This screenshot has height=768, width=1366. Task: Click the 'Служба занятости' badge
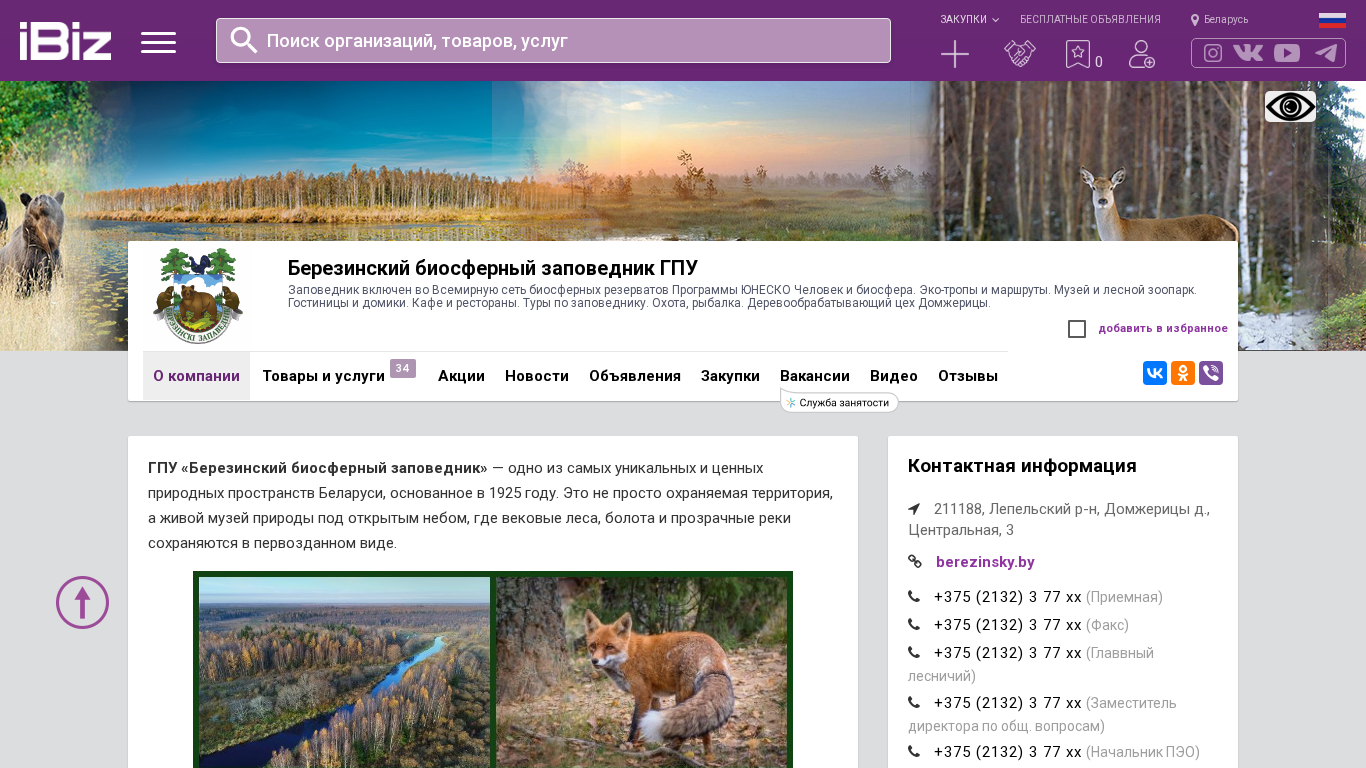(x=839, y=402)
